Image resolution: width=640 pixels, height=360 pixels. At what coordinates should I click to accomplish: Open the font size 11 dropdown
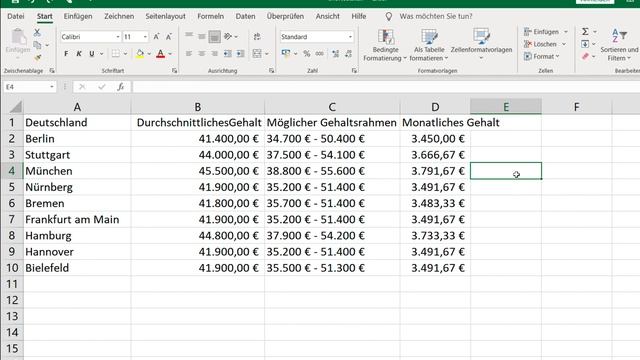click(145, 37)
